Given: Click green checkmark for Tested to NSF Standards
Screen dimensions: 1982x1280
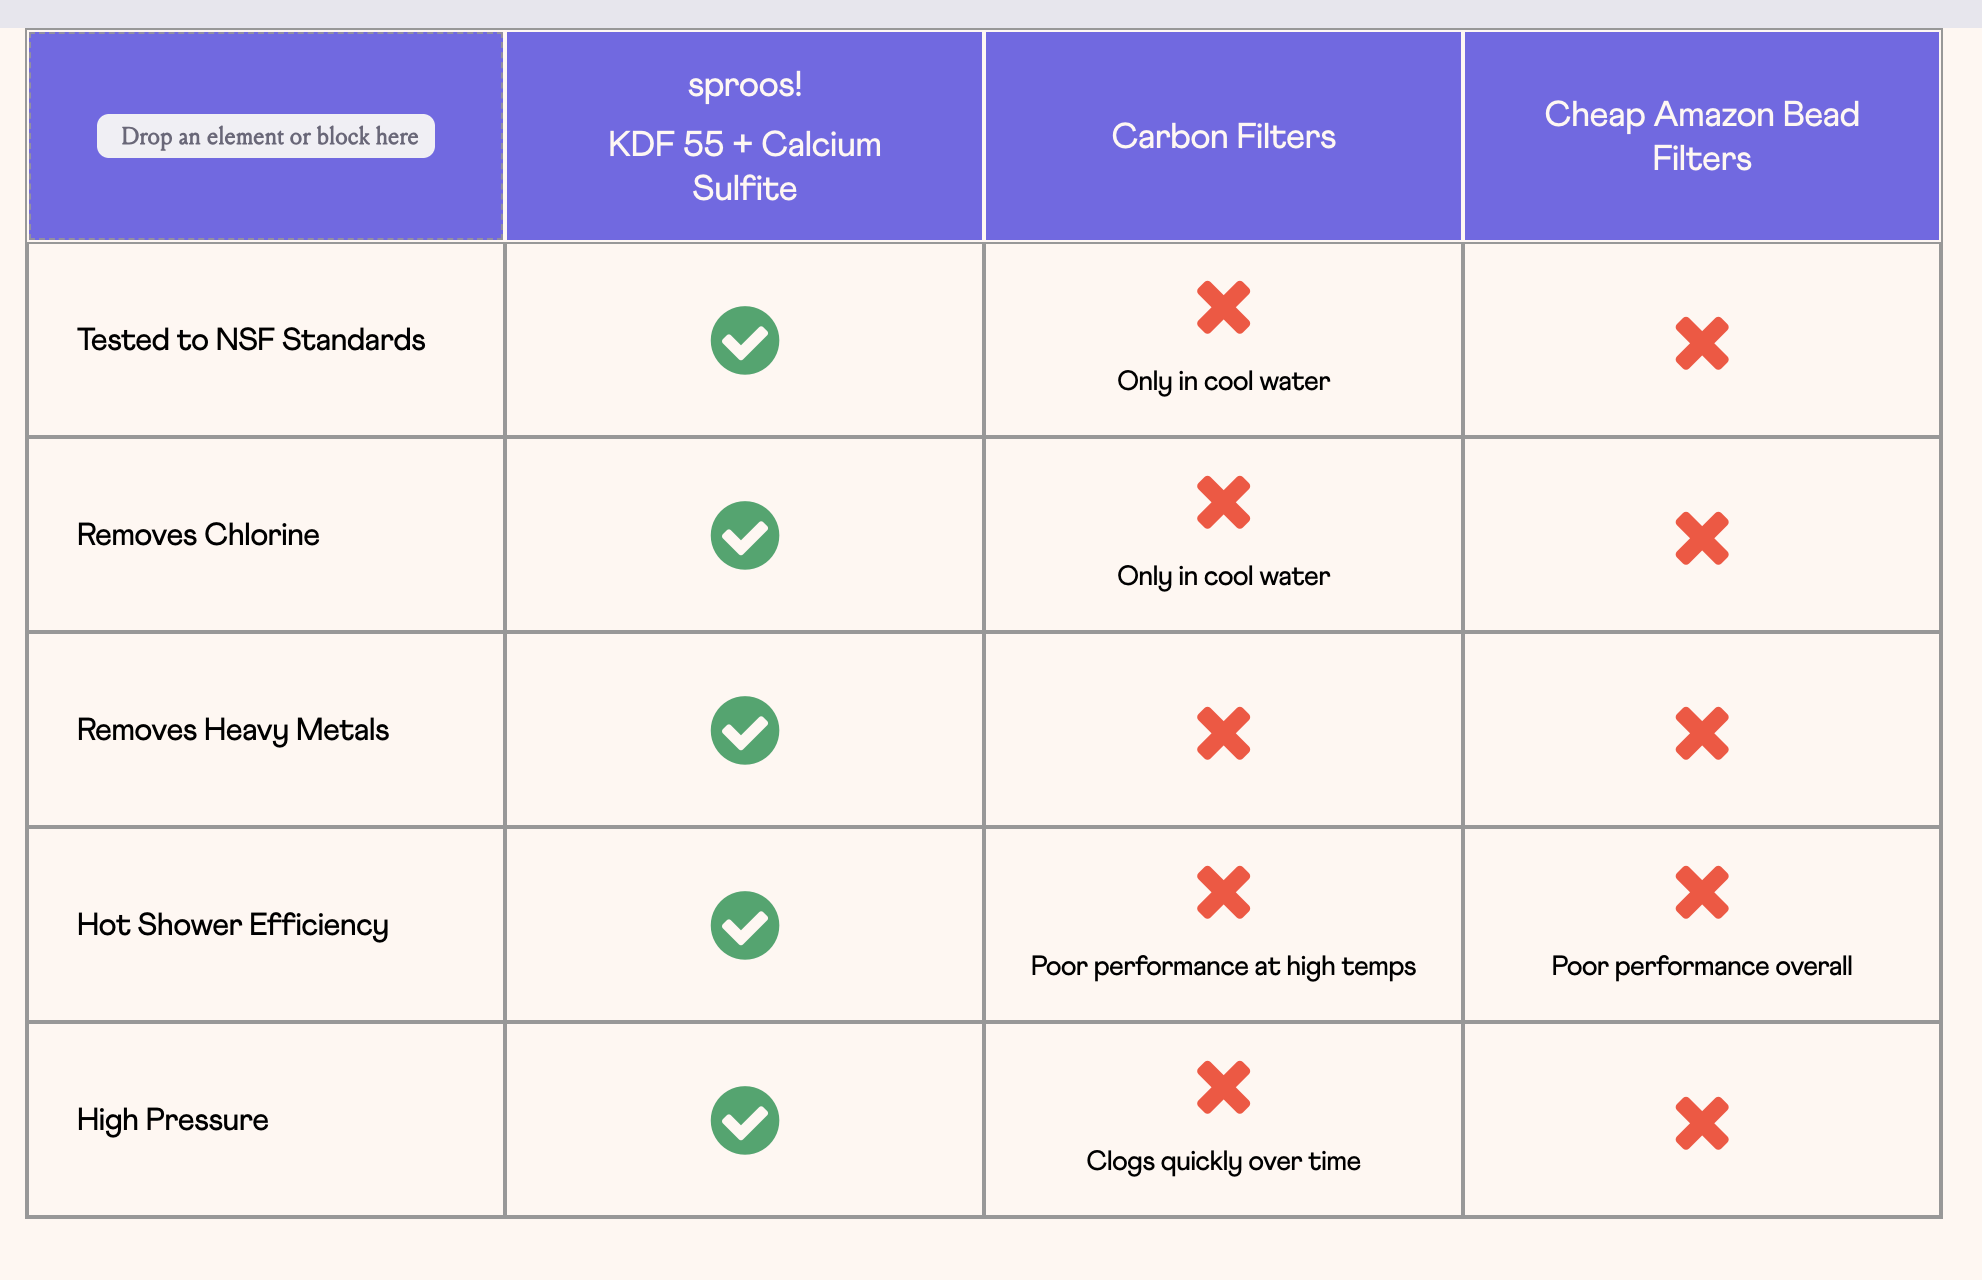Looking at the screenshot, I should (x=745, y=341).
